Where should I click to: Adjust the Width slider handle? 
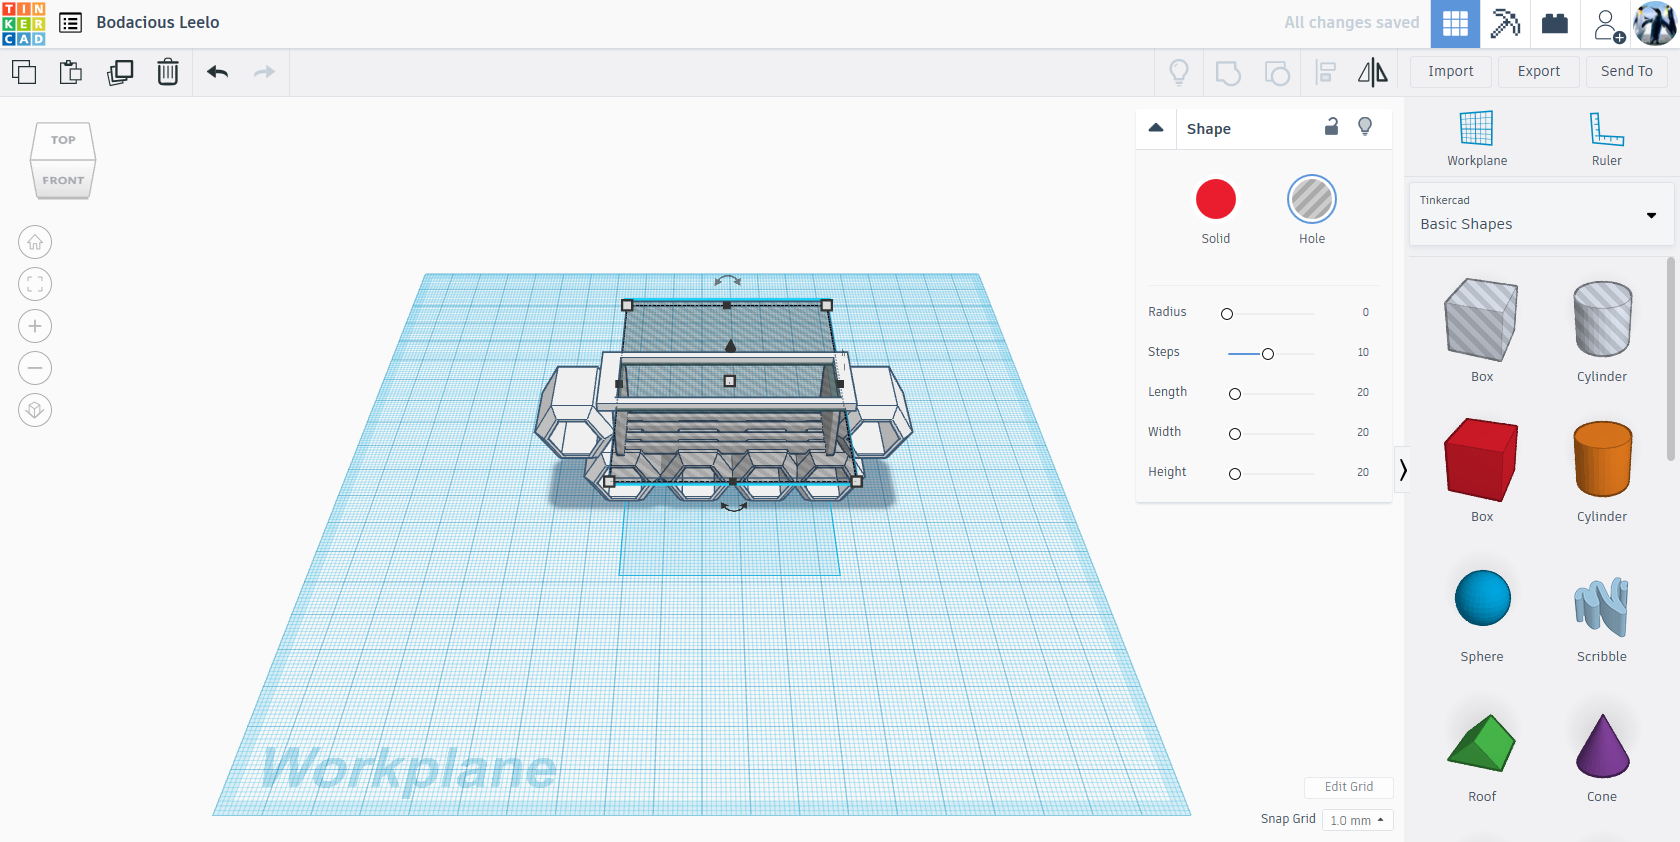(x=1235, y=434)
